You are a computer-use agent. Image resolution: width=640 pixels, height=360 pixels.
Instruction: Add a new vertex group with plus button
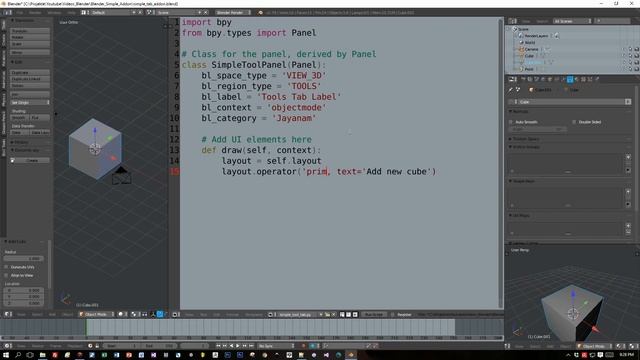point(628,157)
